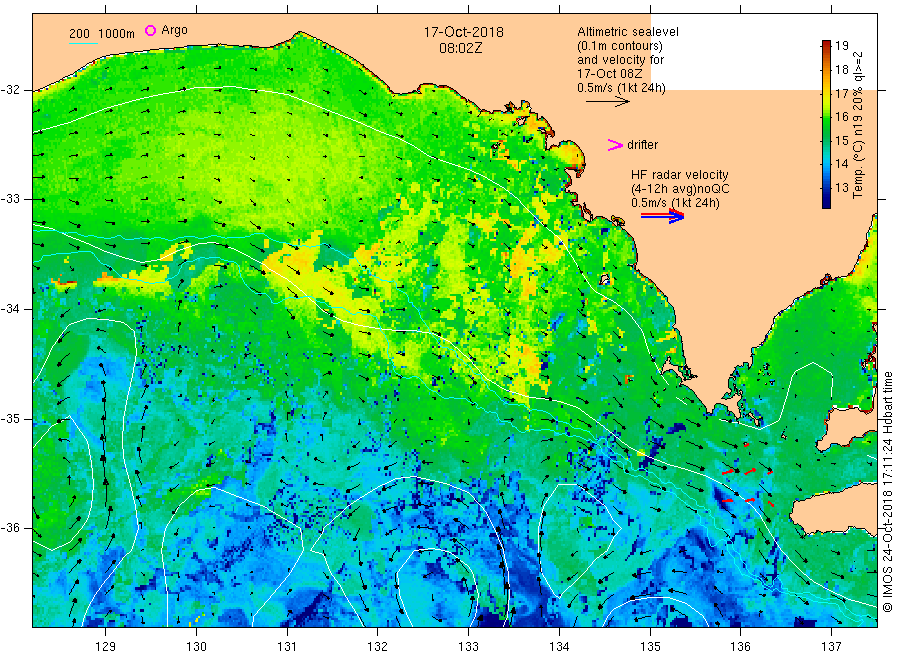This screenshot has height=660, width=900.
Task: Click the 'Altimetric sealevel' legend text
Action: [x=627, y=32]
